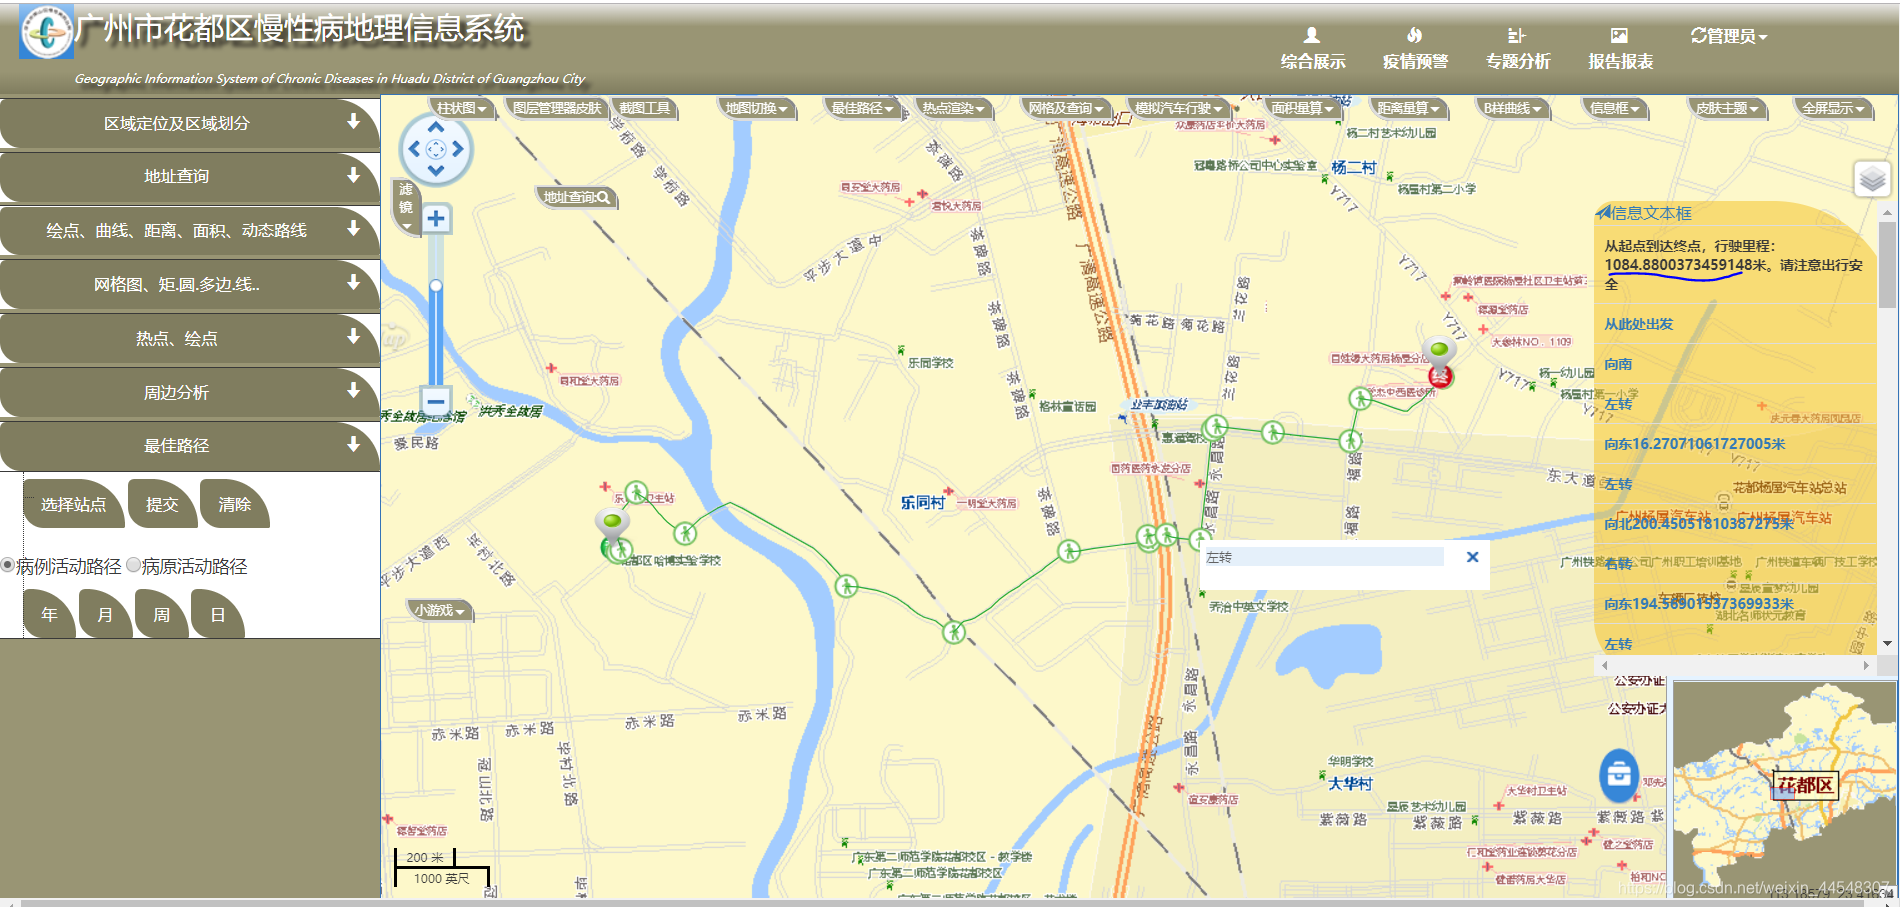The width and height of the screenshot is (1900, 907).
Task: Switch to the 月 time tab
Action: pyautogui.click(x=105, y=614)
